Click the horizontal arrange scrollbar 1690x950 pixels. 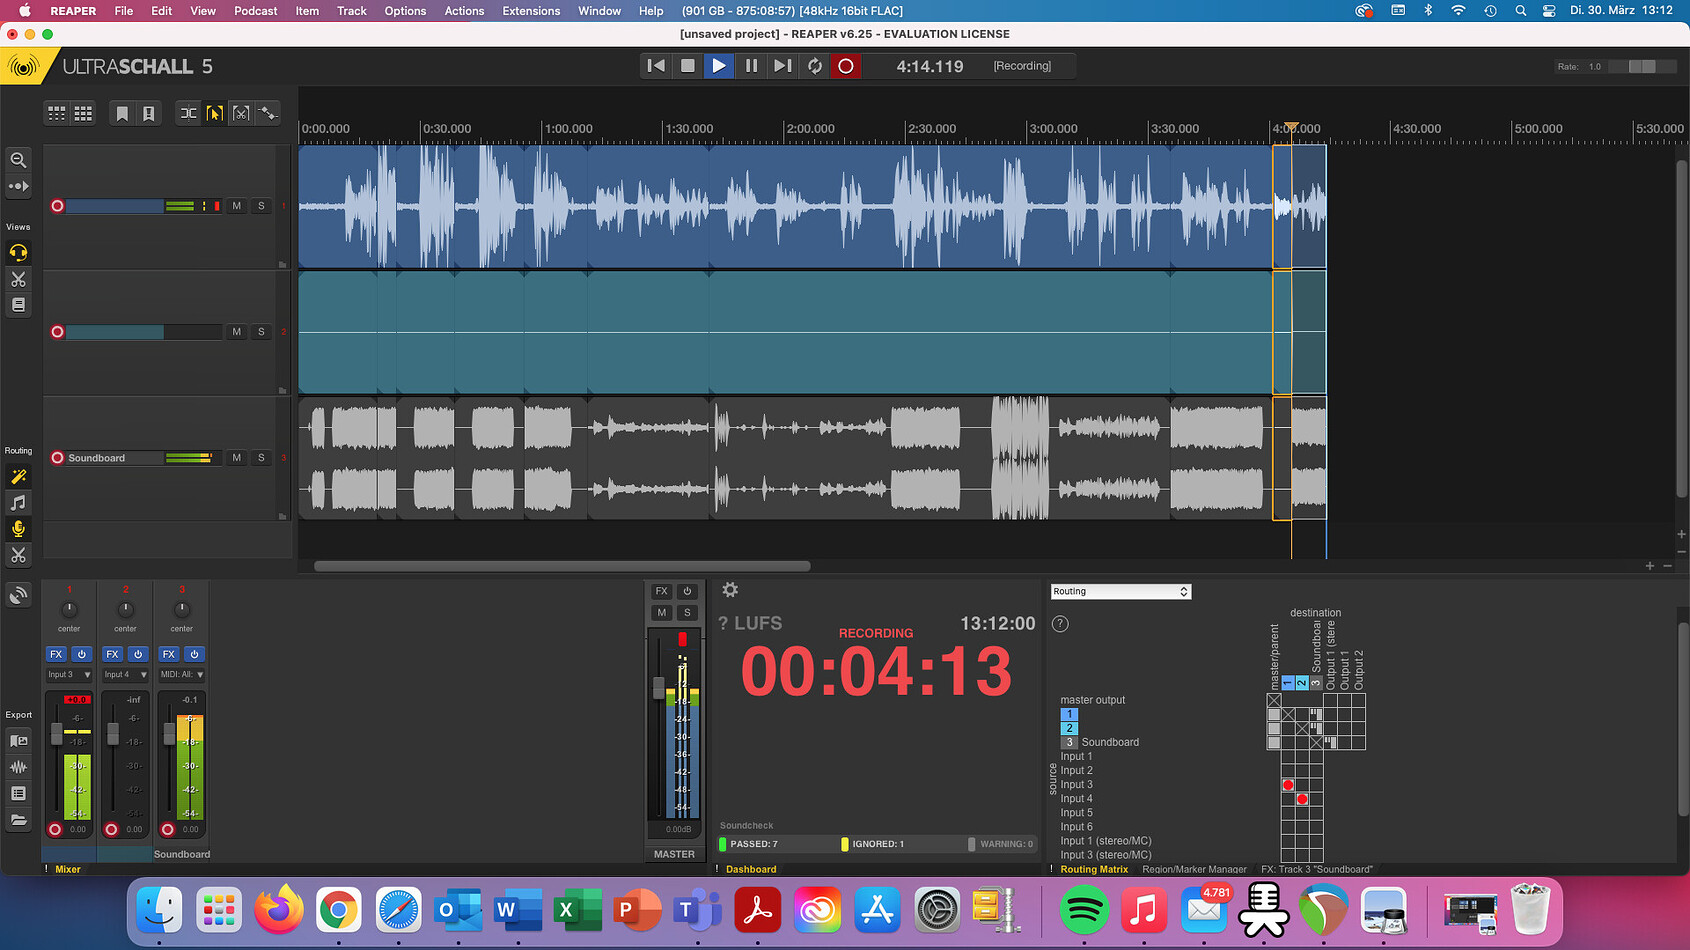[x=562, y=566]
